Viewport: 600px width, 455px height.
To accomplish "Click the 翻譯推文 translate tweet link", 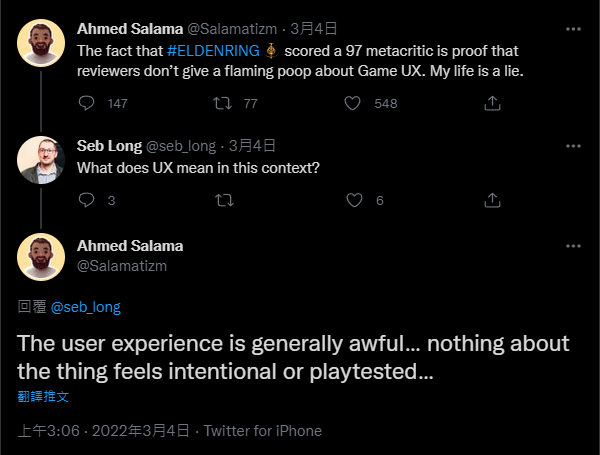I will (43, 397).
